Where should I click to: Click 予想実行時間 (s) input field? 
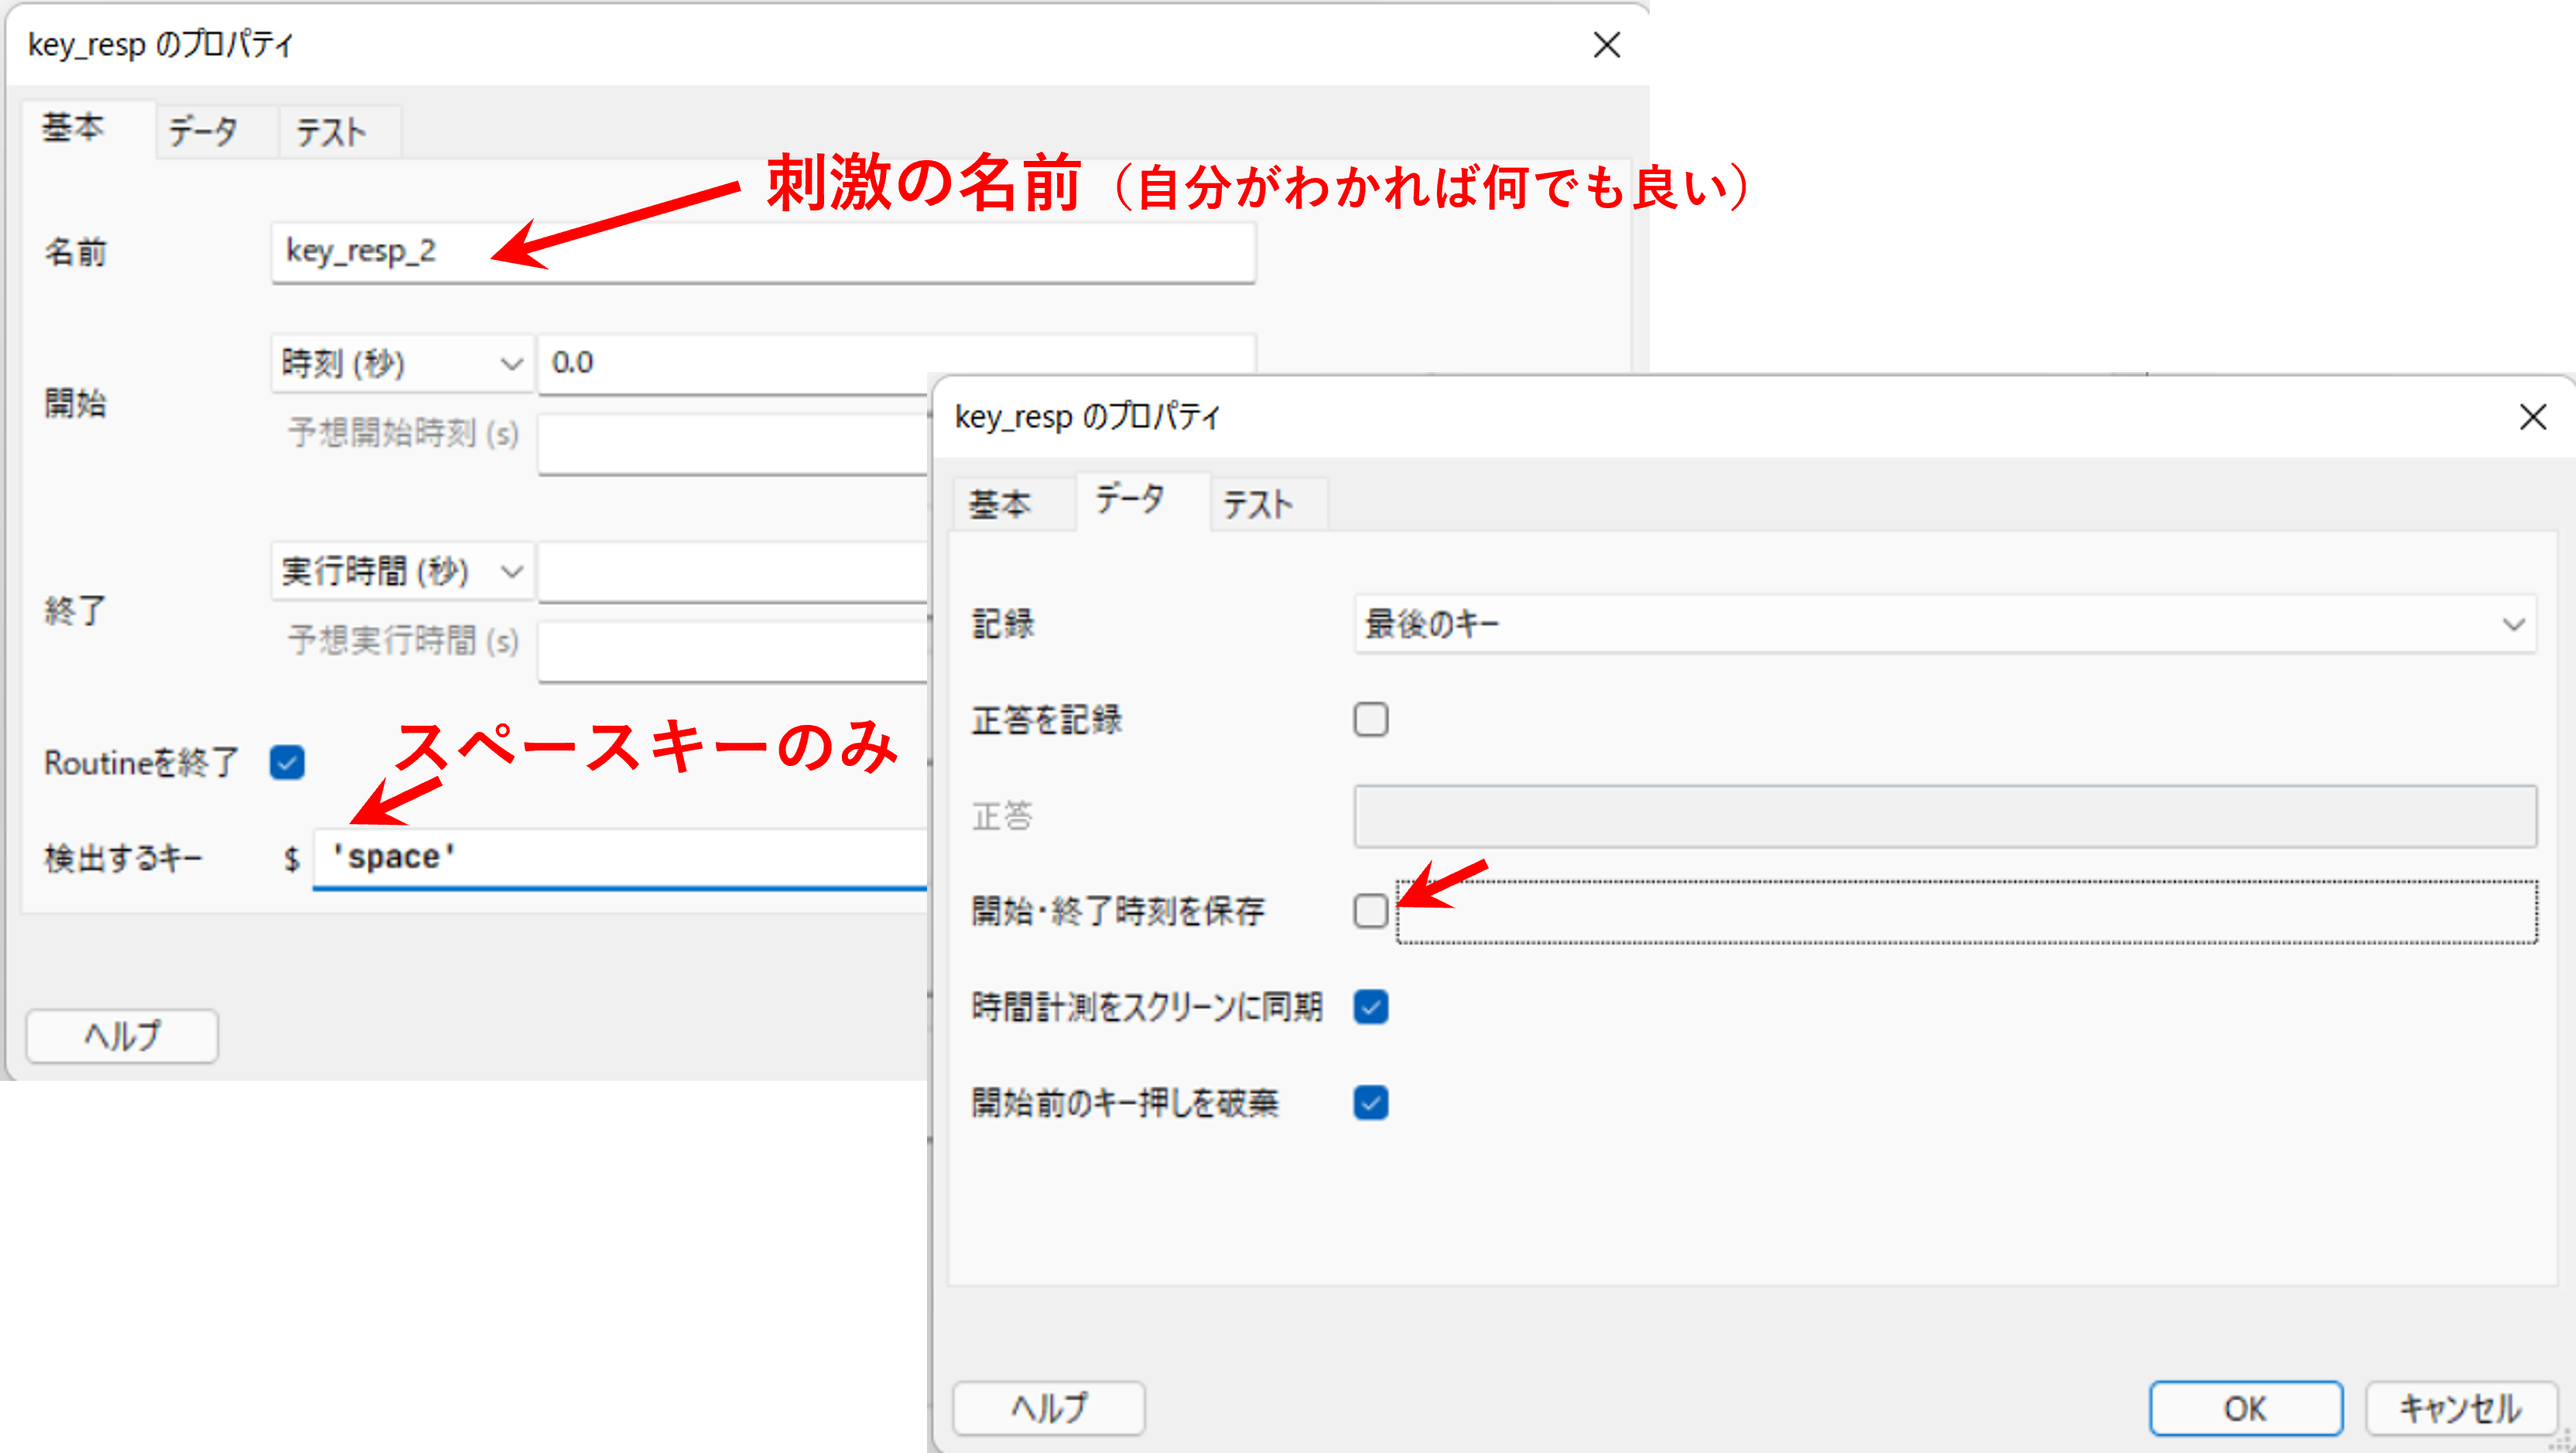734,652
